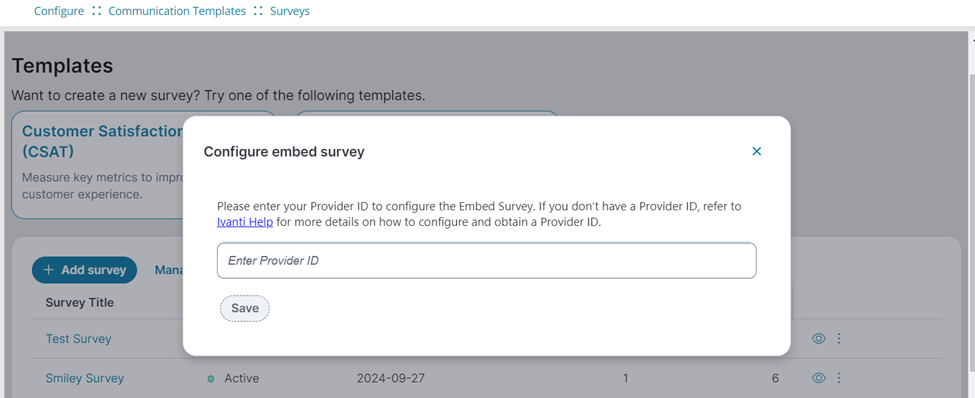This screenshot has height=398, width=975.
Task: Close the Configure embed survey dialog
Action: [756, 151]
